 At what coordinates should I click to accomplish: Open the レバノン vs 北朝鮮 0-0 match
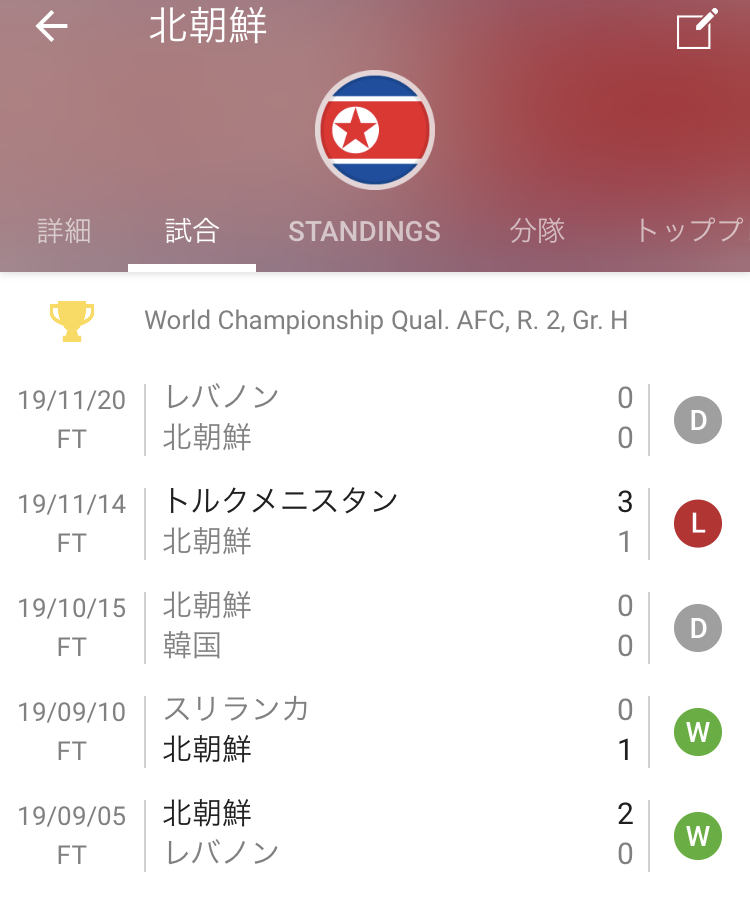(375, 420)
